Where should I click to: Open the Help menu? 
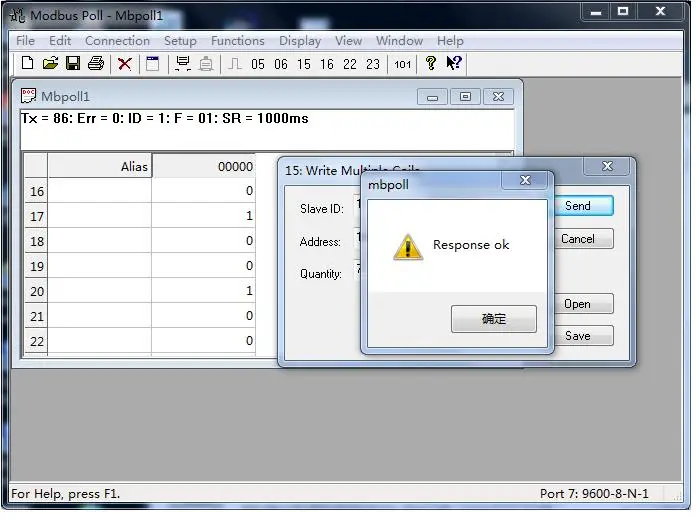pos(451,41)
